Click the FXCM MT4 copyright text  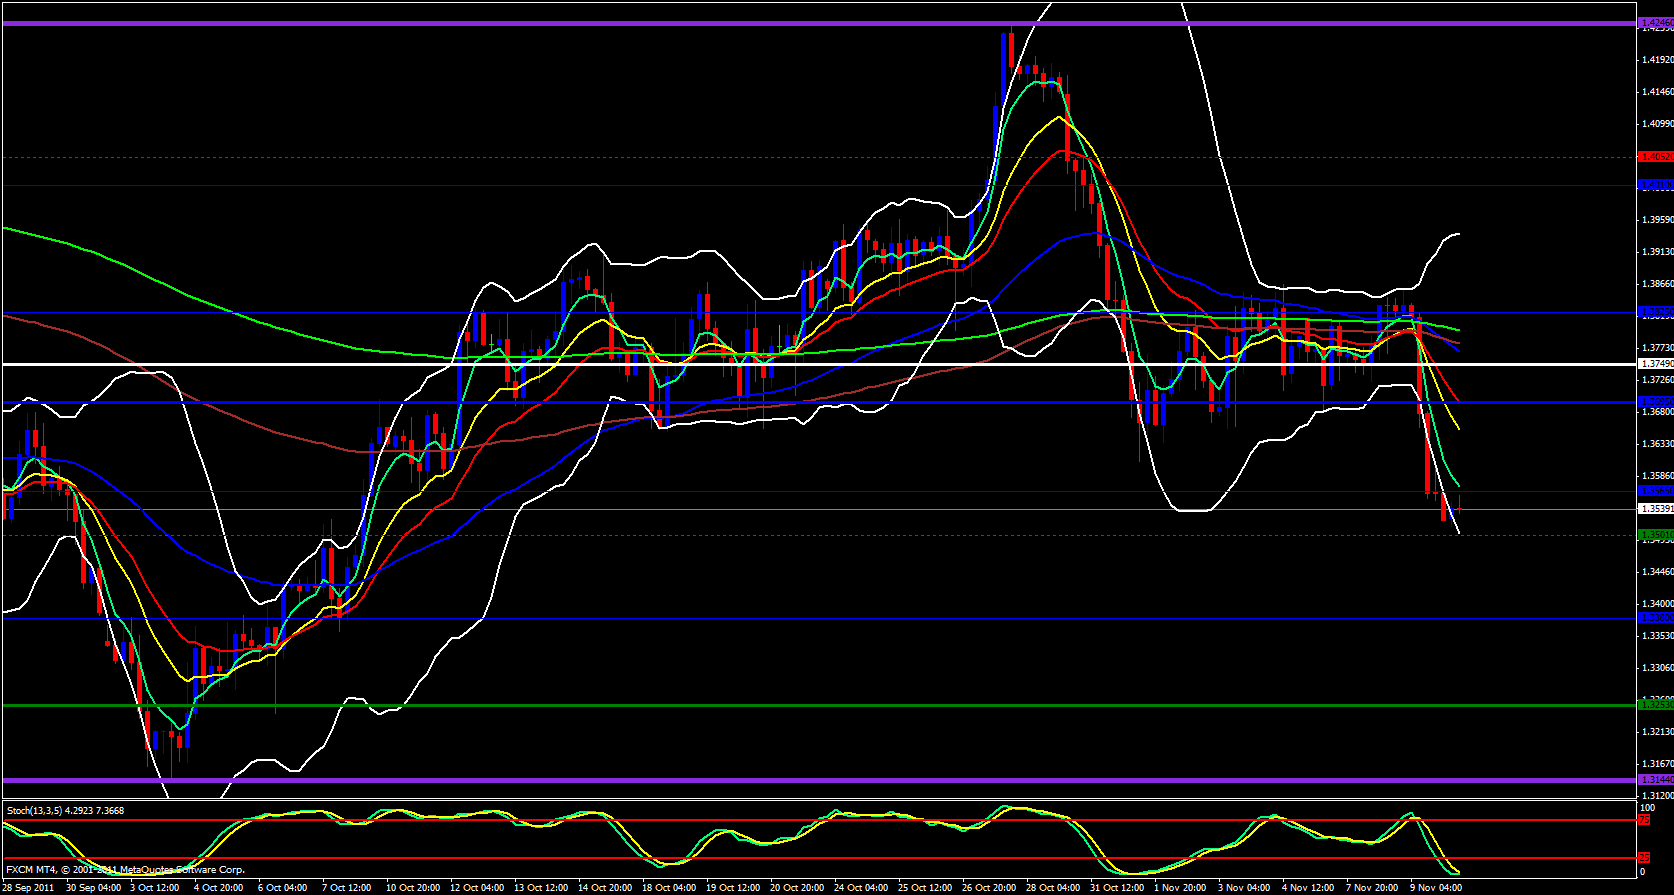(125, 870)
